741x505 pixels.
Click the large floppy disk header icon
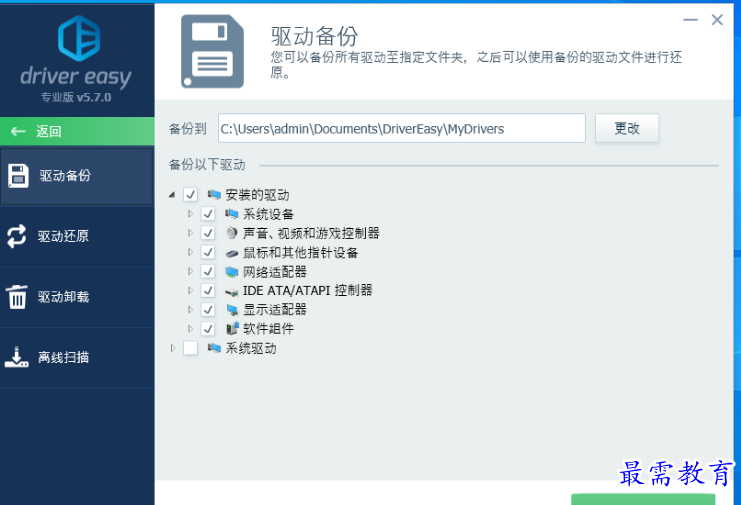click(212, 51)
